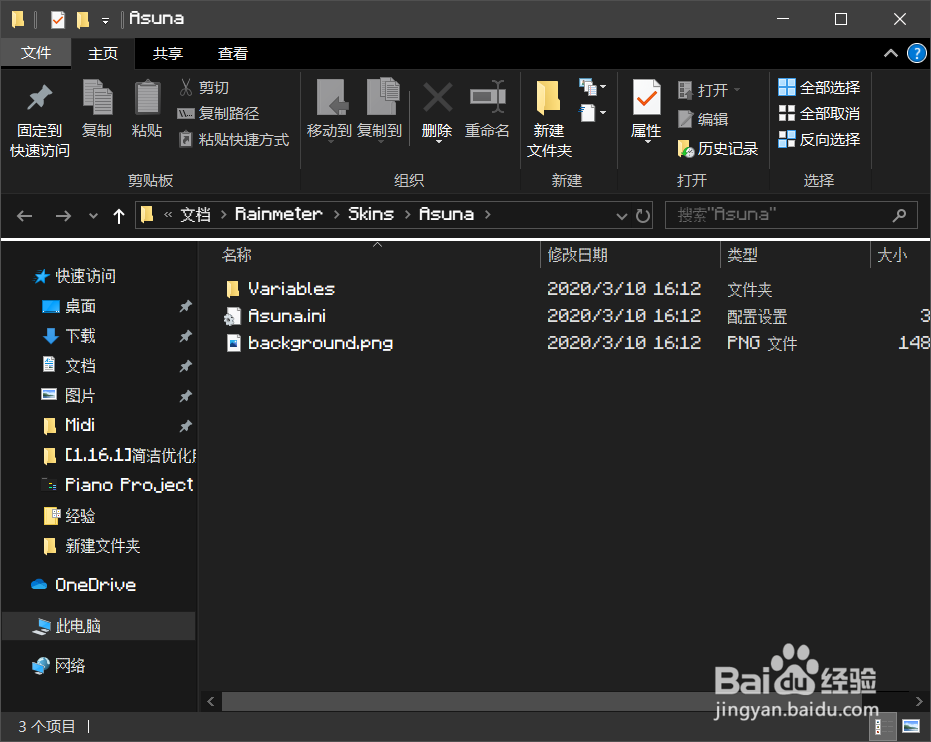Open the New item dropdown icon

(x=593, y=87)
